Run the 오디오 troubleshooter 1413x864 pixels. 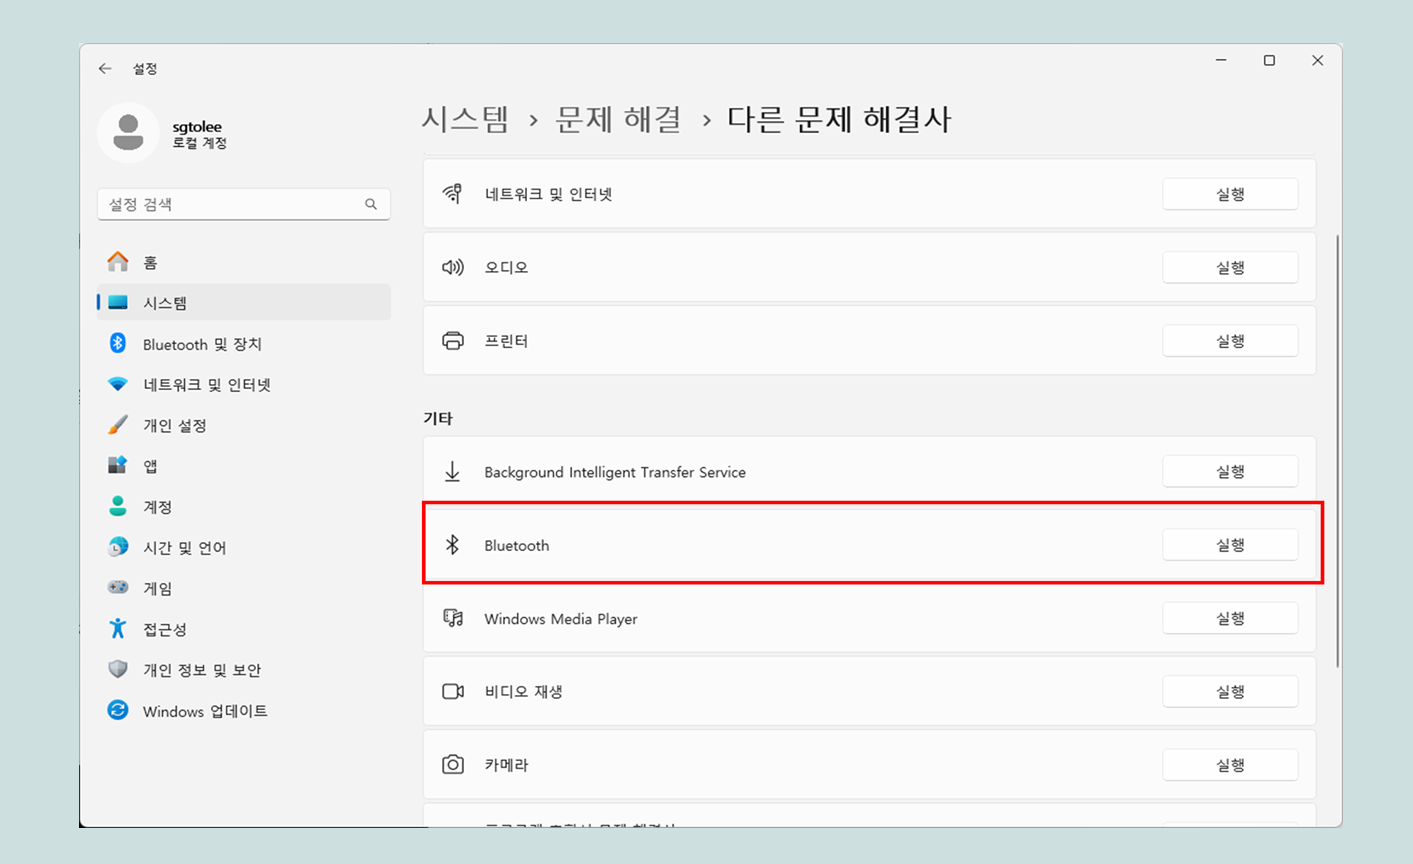[1230, 267]
